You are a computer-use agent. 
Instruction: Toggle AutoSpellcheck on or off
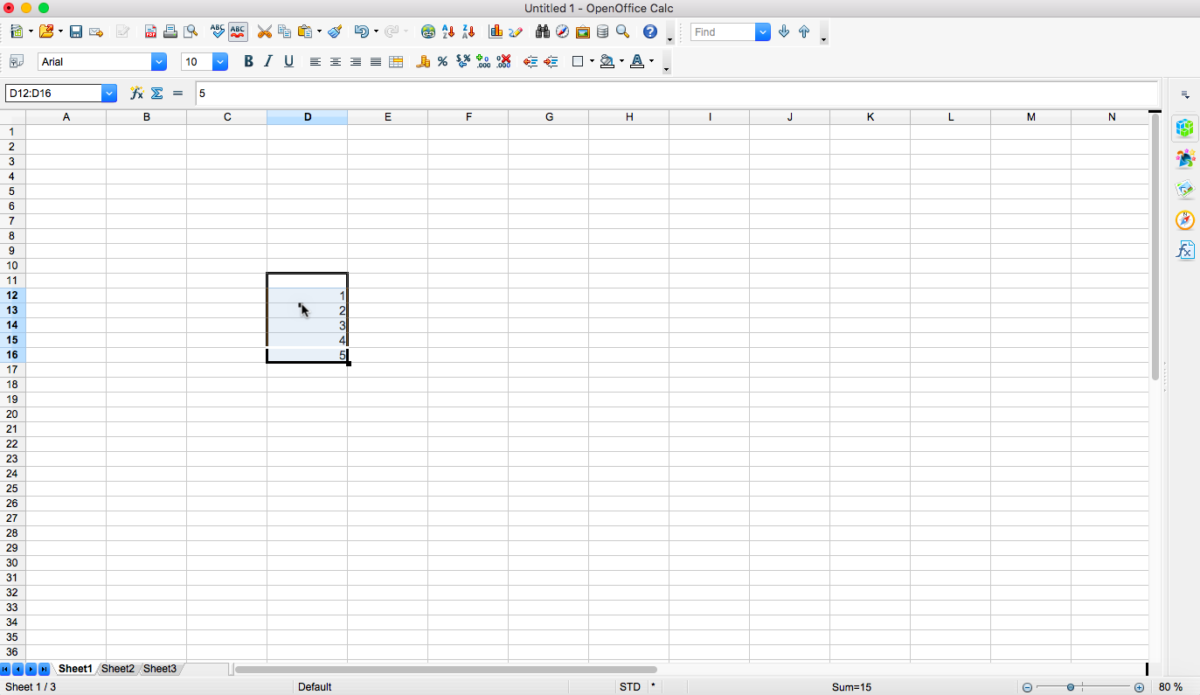click(x=237, y=31)
